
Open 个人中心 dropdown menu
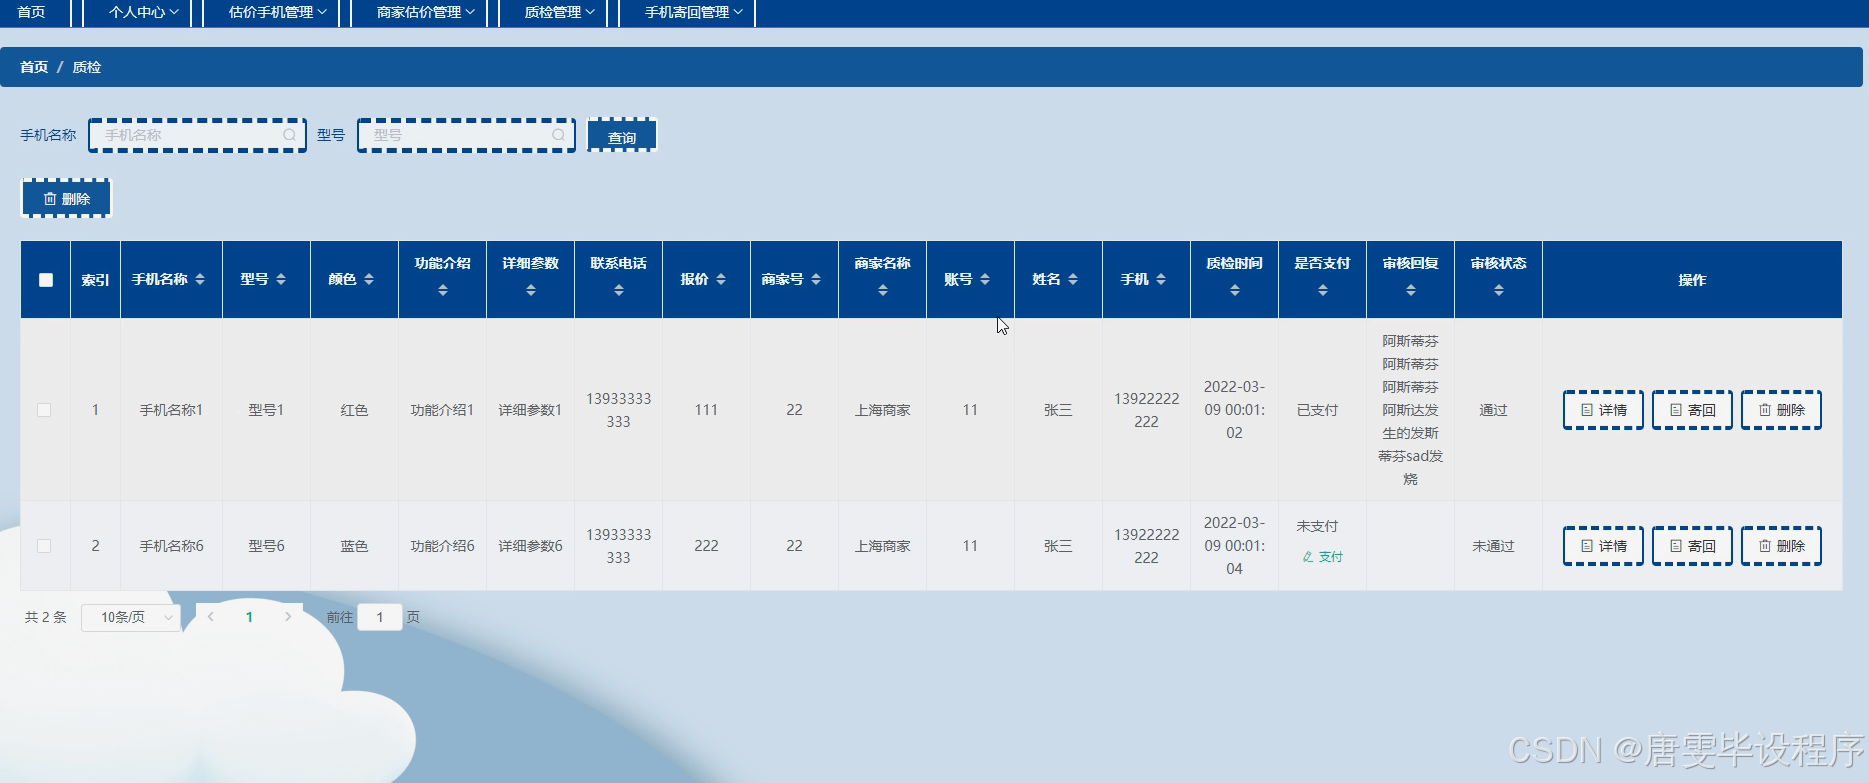pyautogui.click(x=144, y=12)
